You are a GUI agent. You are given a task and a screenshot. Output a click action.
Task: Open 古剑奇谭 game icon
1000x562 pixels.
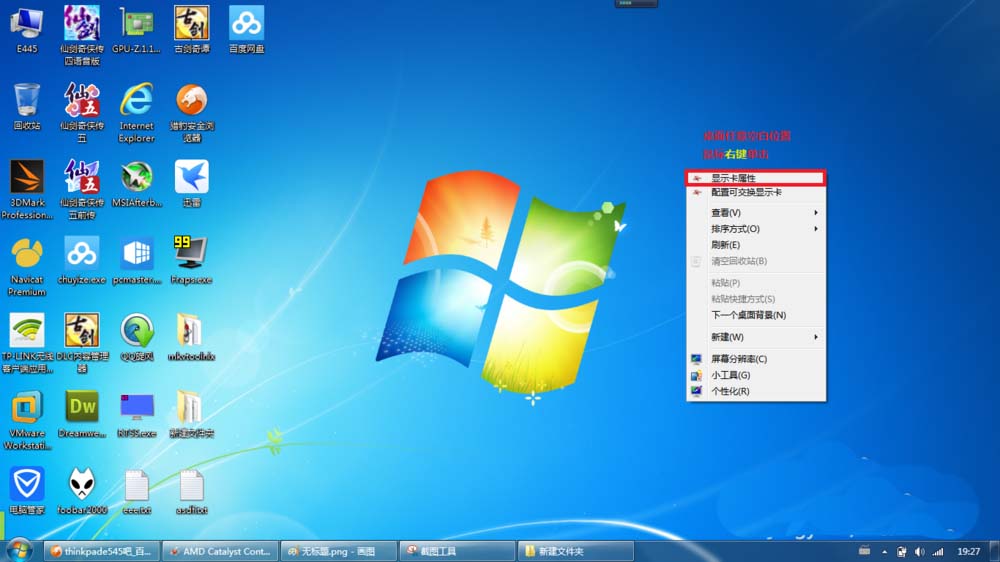[x=191, y=30]
